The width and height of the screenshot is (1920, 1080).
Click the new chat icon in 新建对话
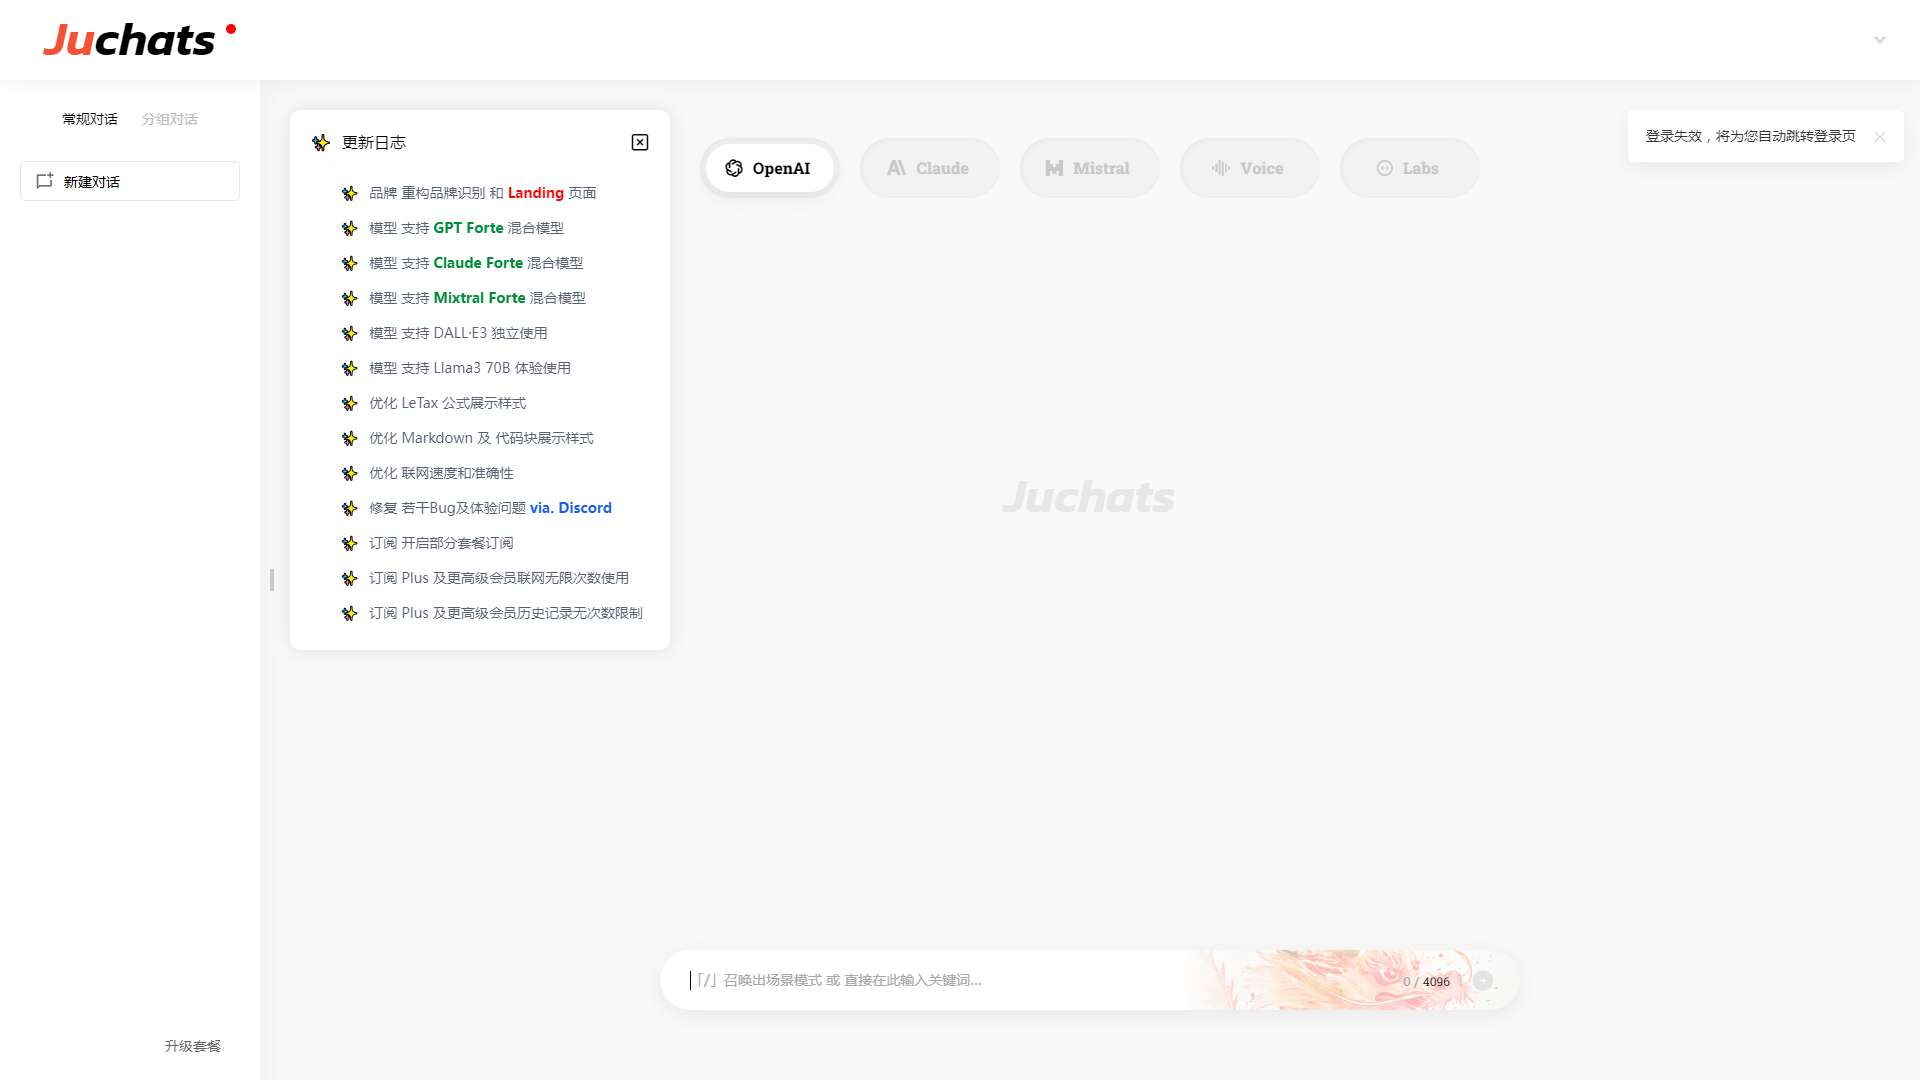(45, 181)
